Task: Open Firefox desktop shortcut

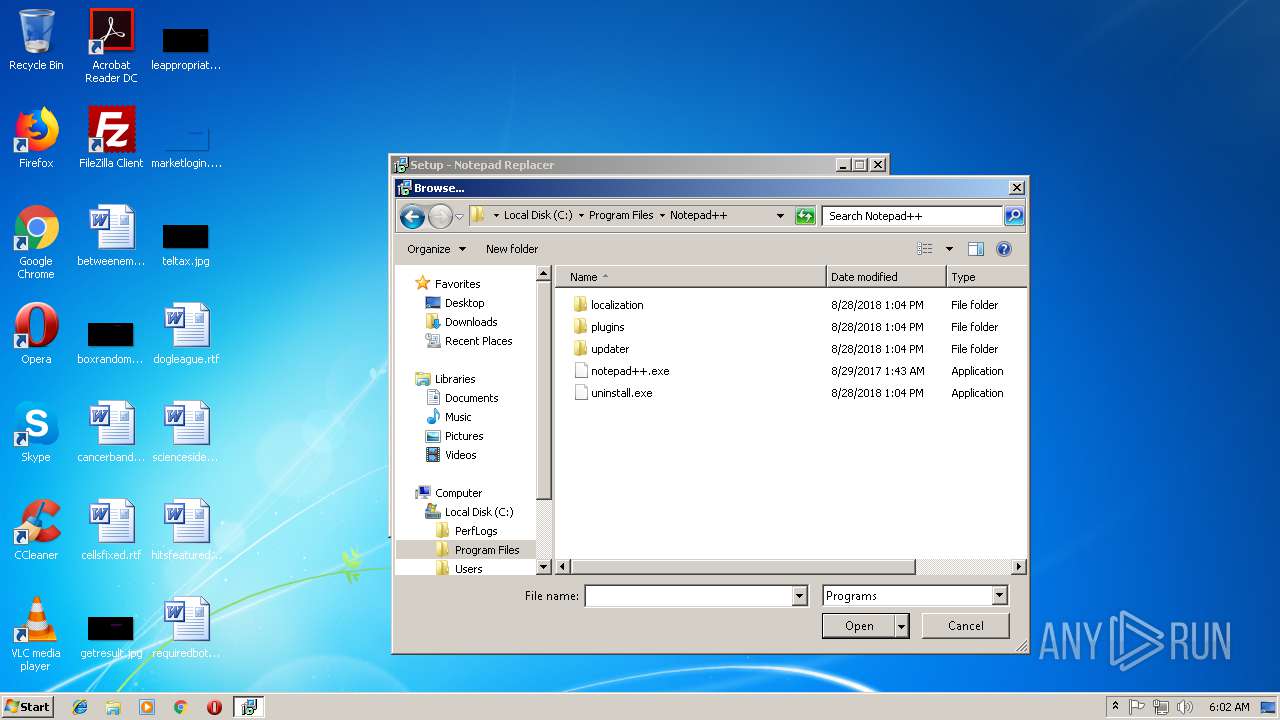Action: (x=36, y=138)
